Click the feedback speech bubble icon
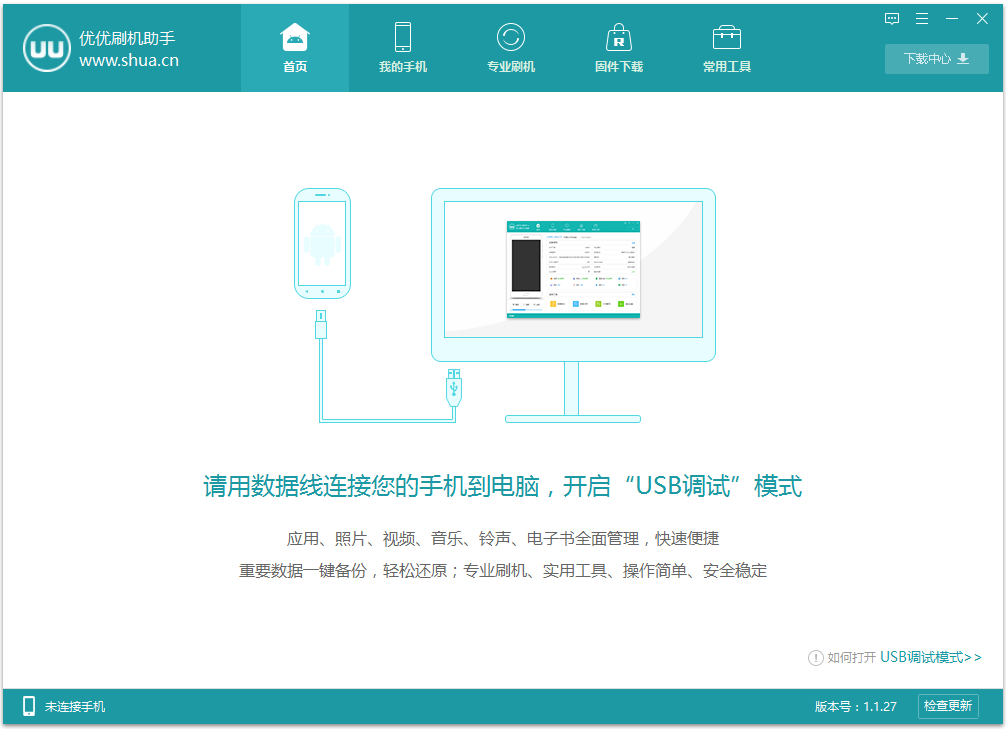1006x731 pixels. click(892, 19)
